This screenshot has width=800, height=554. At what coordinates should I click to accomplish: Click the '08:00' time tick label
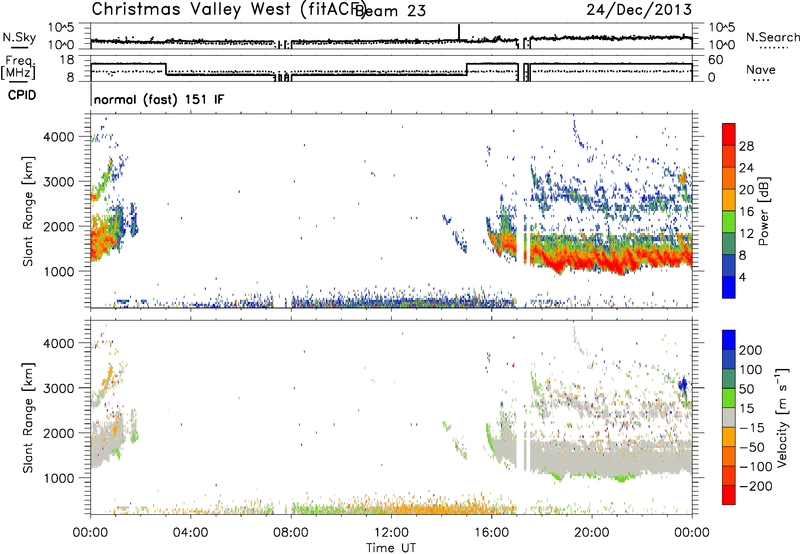[291, 533]
